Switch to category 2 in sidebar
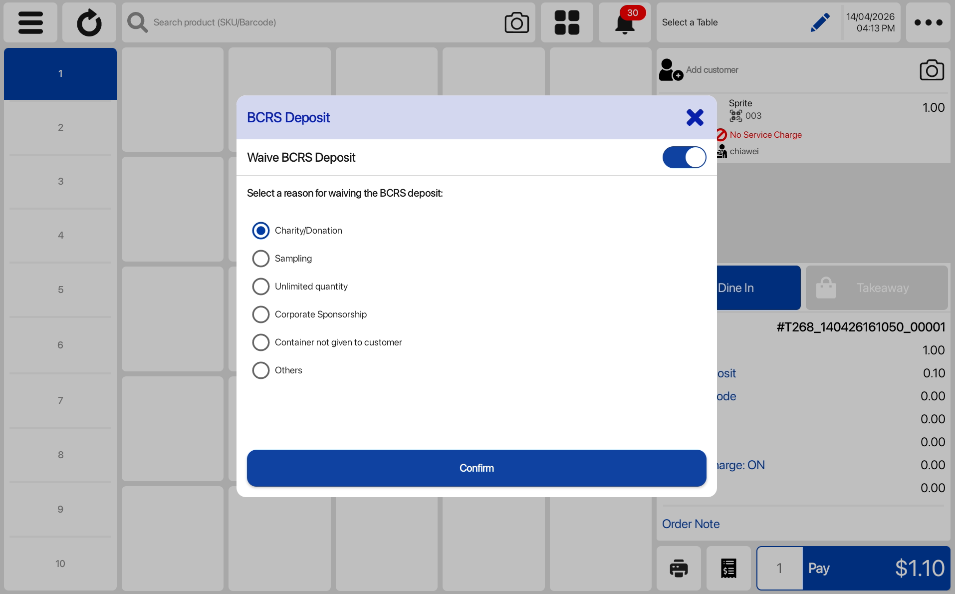The height and width of the screenshot is (594, 955). click(x=60, y=128)
